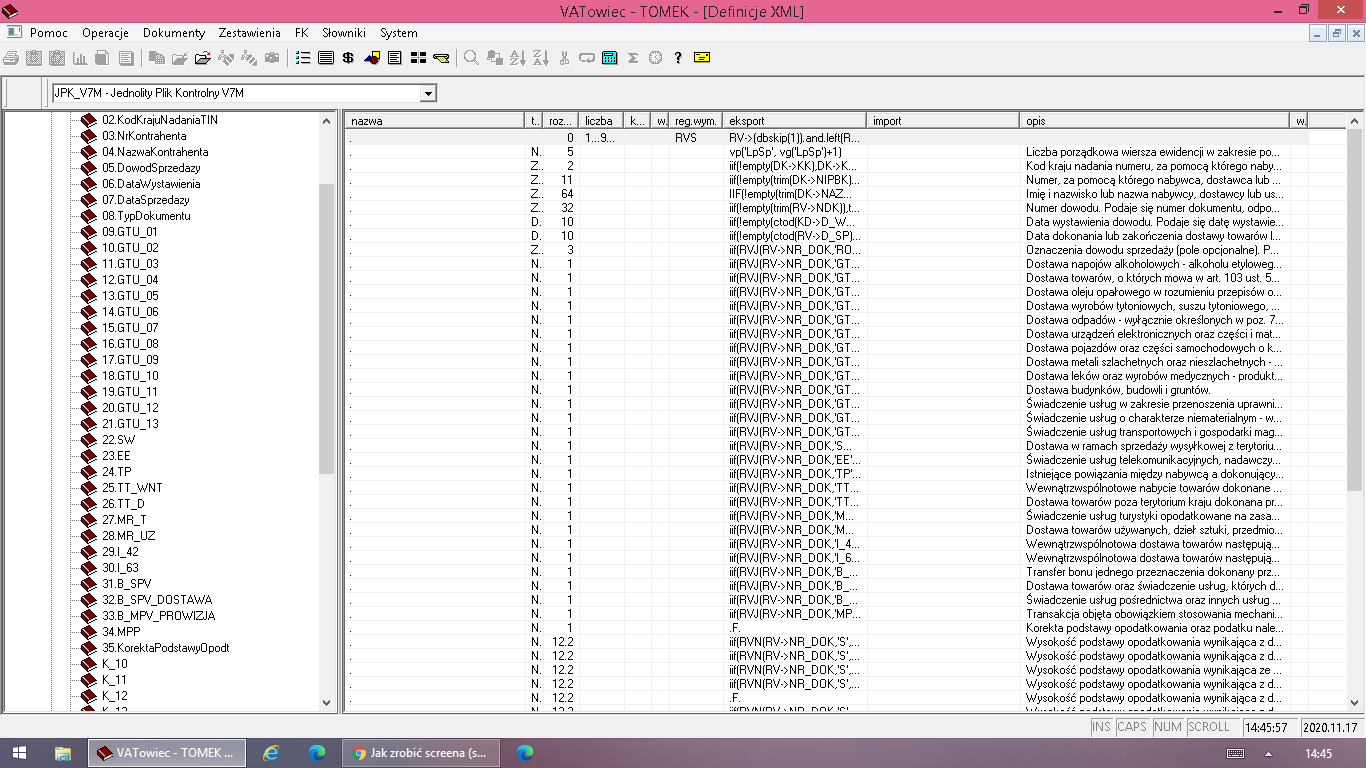Select the 34.MPP tree node
1366x768 pixels.
121,632
